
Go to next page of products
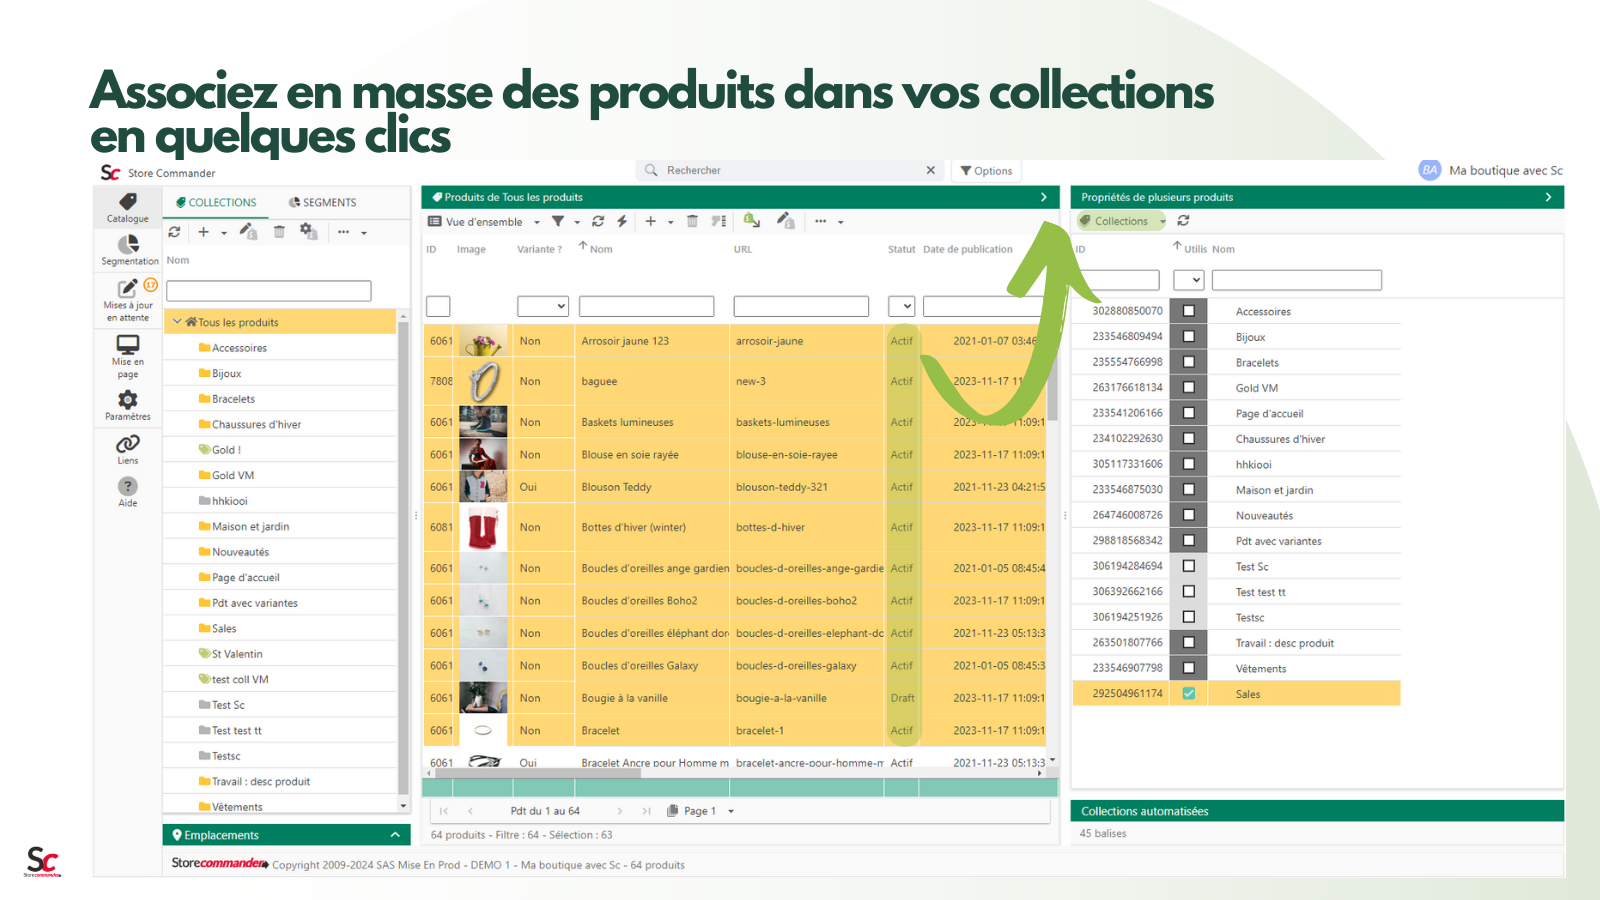tap(620, 811)
